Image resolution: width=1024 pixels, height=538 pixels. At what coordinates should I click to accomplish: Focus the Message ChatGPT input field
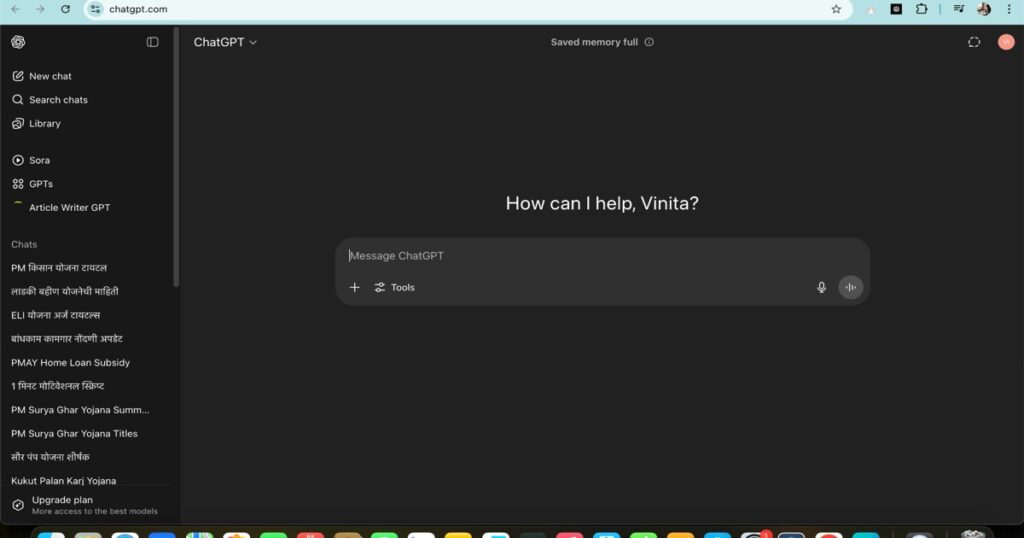coord(601,255)
